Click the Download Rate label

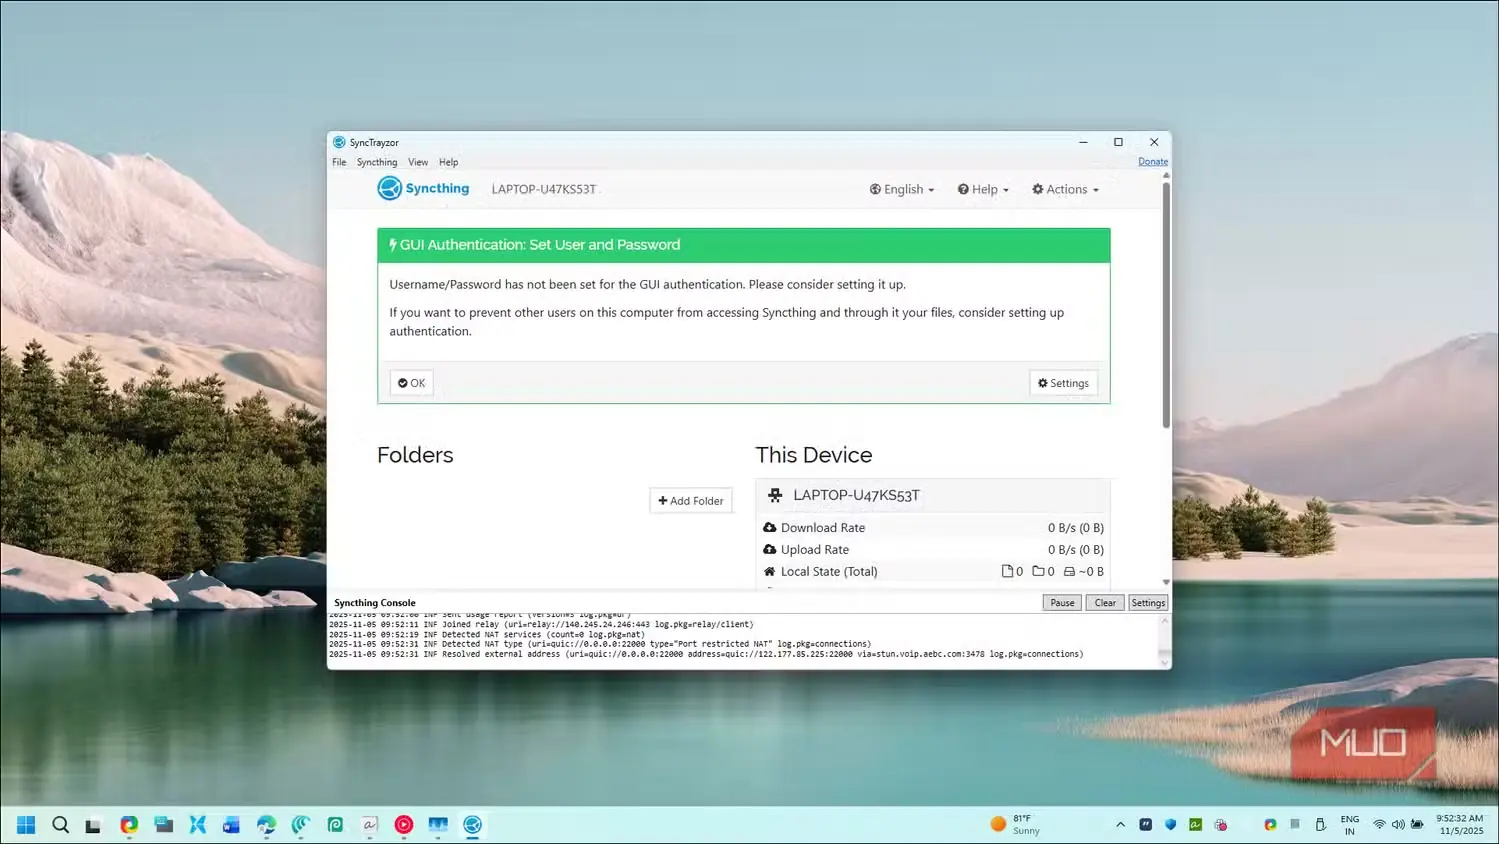click(823, 528)
